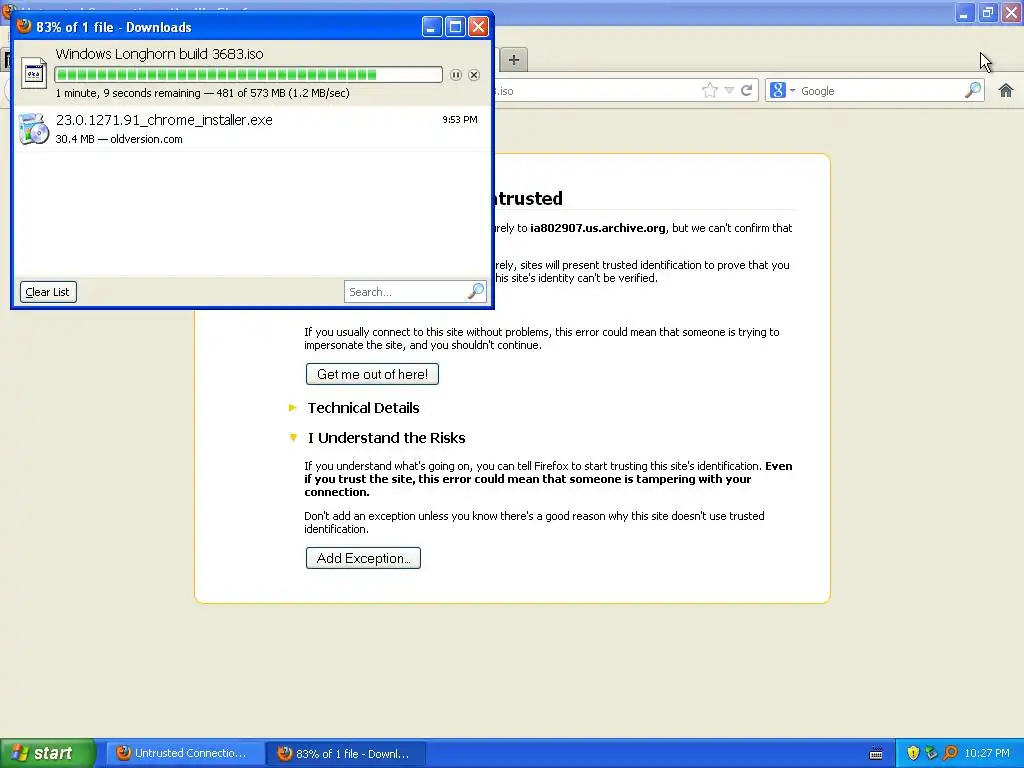Click the remaining time status text
Viewport: 1024px width, 768px height.
pyautogui.click(x=202, y=93)
